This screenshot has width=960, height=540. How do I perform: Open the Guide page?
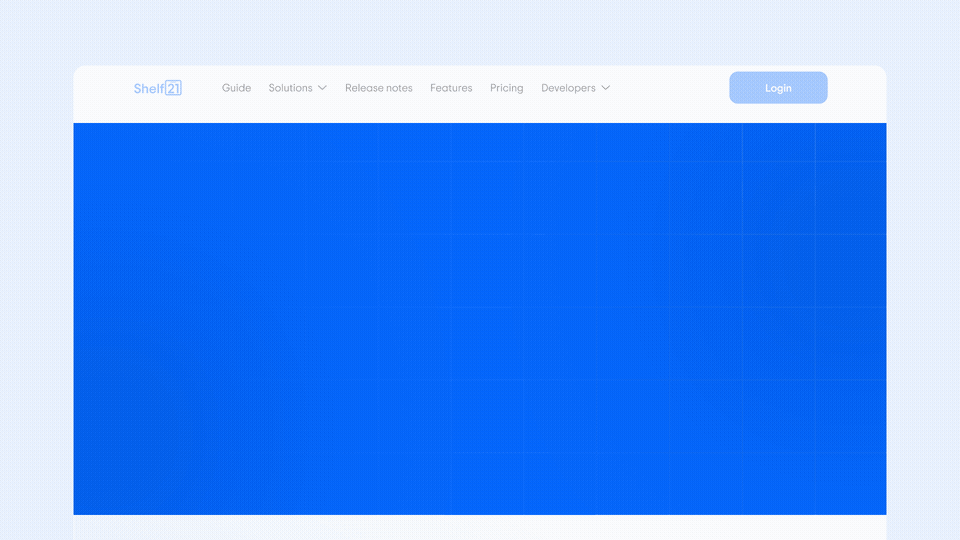tap(236, 88)
